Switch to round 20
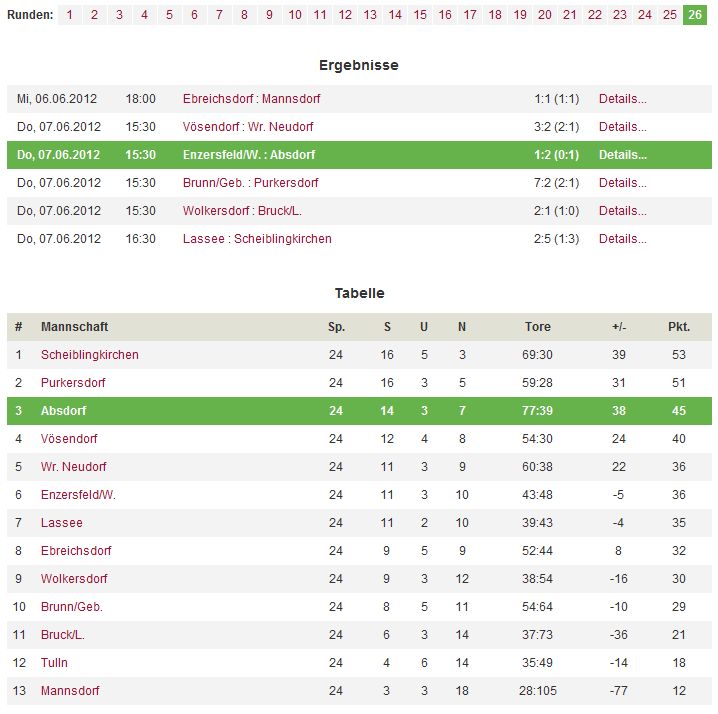This screenshot has width=718, height=714. 544,15
